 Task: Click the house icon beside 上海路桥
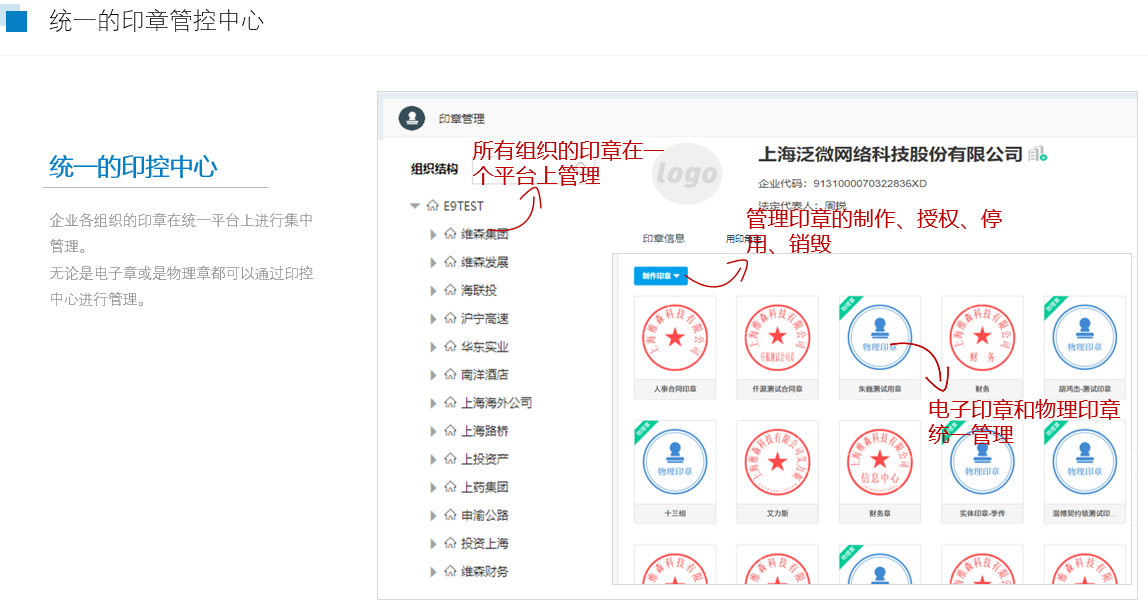tap(450, 431)
